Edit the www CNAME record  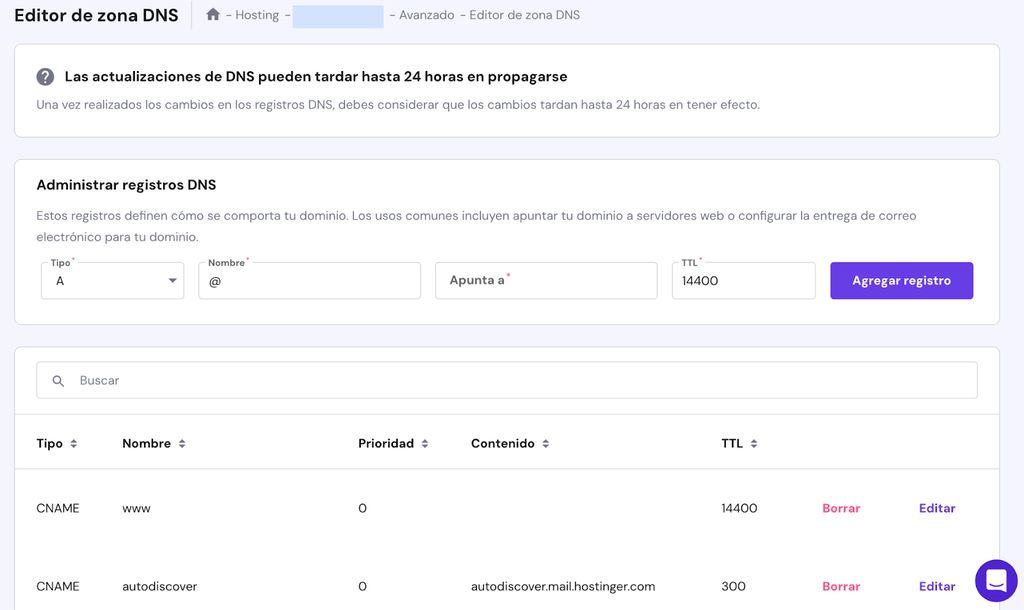(937, 508)
